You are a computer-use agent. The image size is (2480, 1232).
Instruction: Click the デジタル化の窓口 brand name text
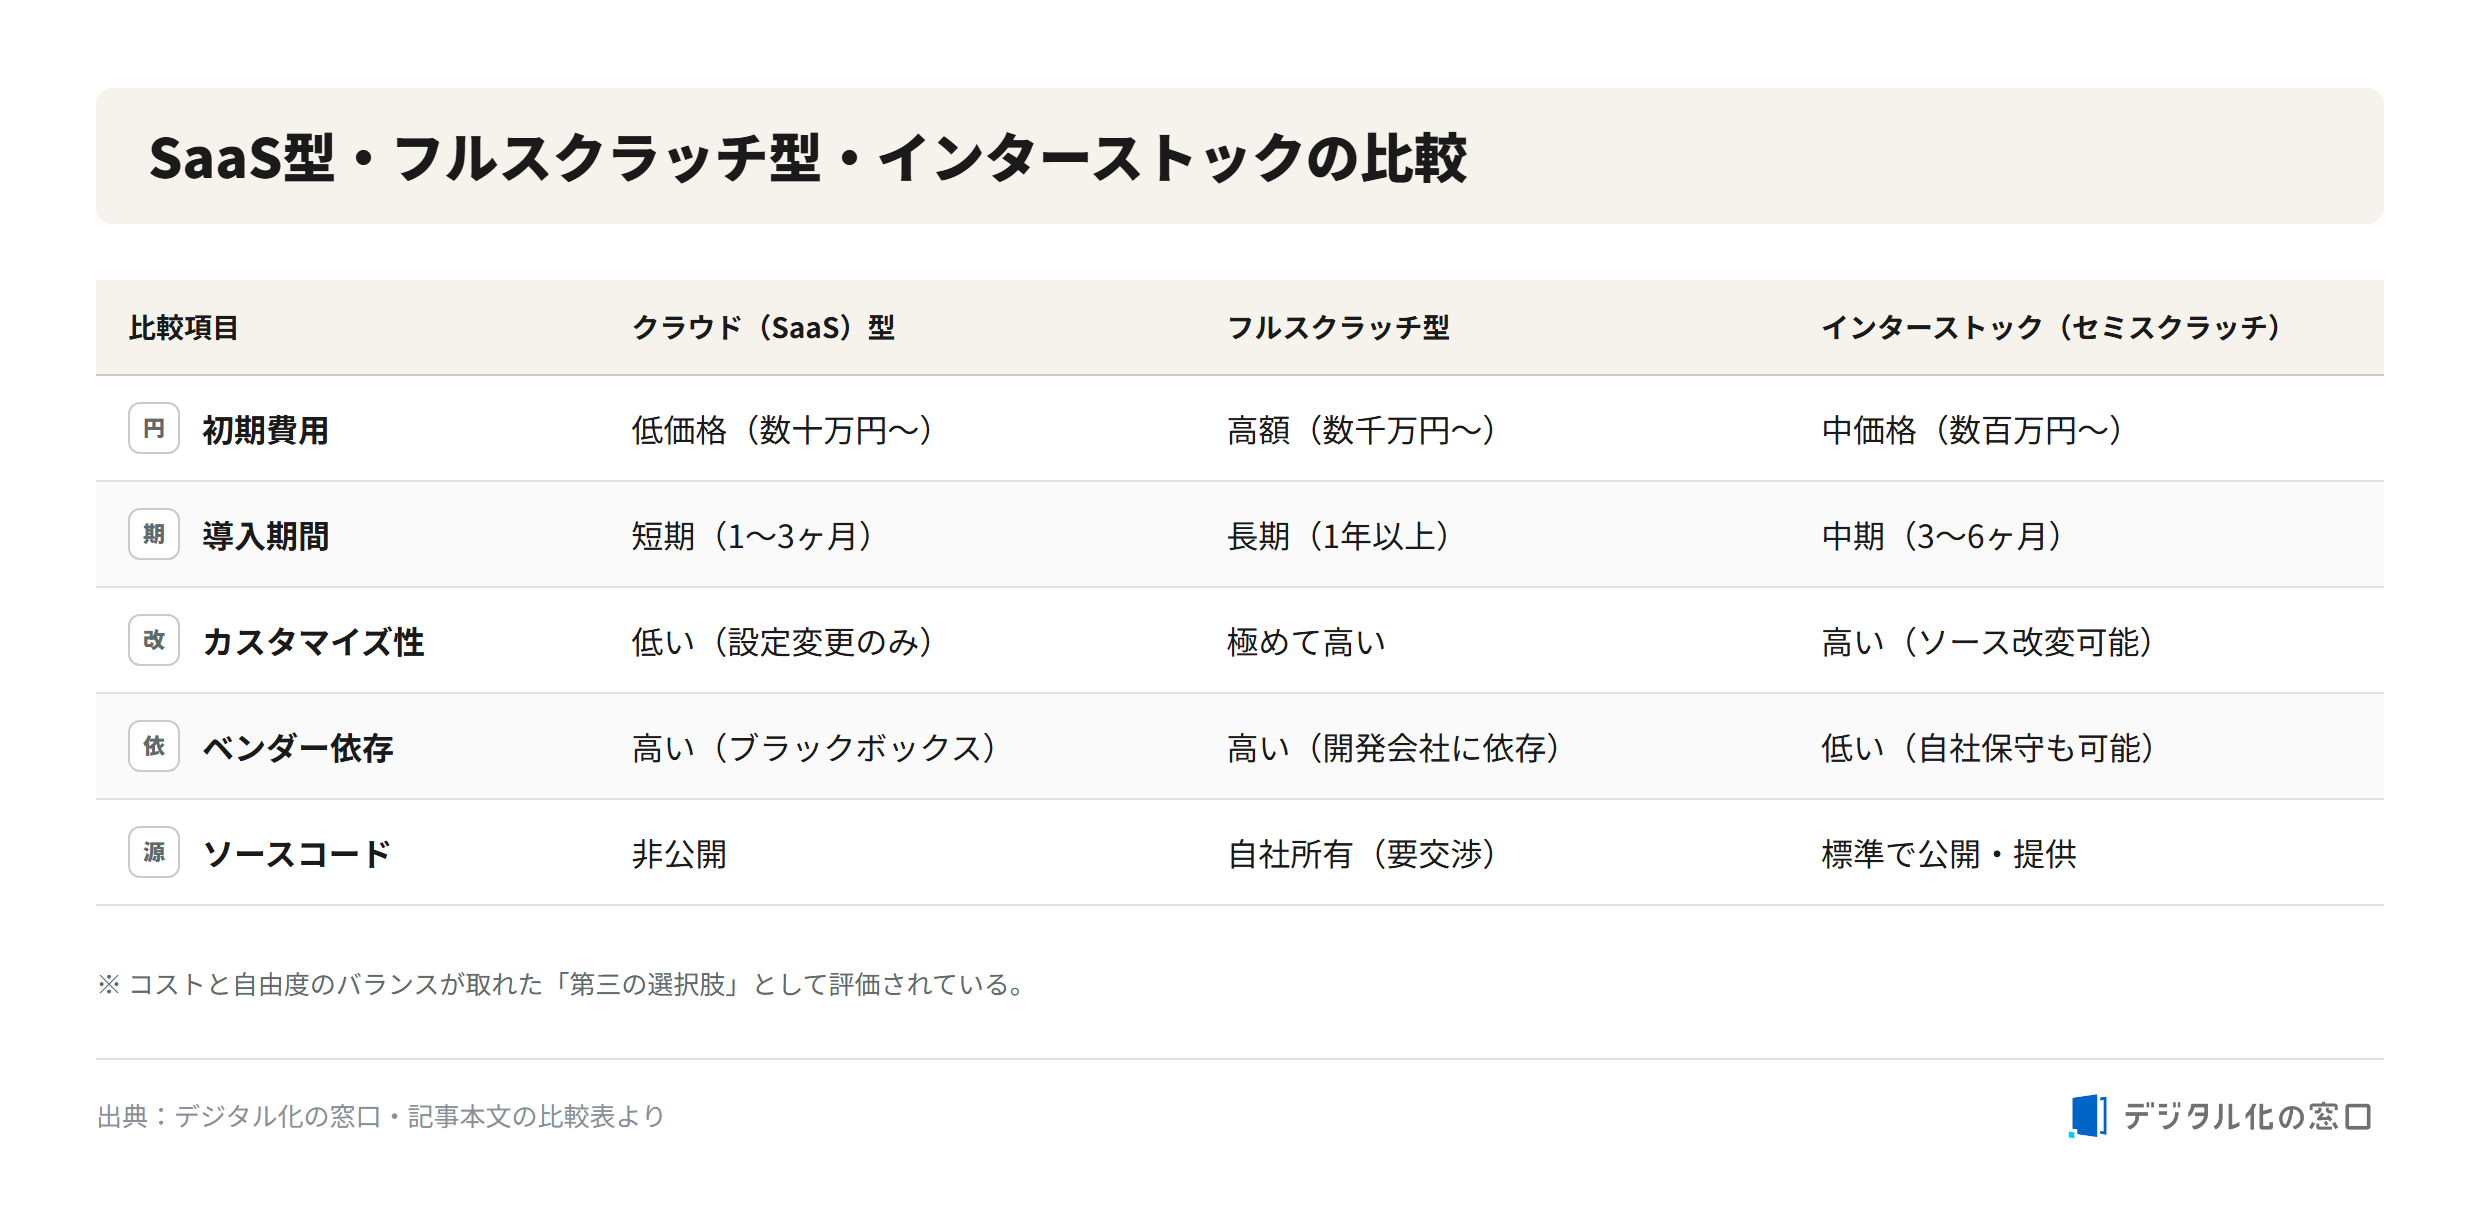[2247, 1116]
